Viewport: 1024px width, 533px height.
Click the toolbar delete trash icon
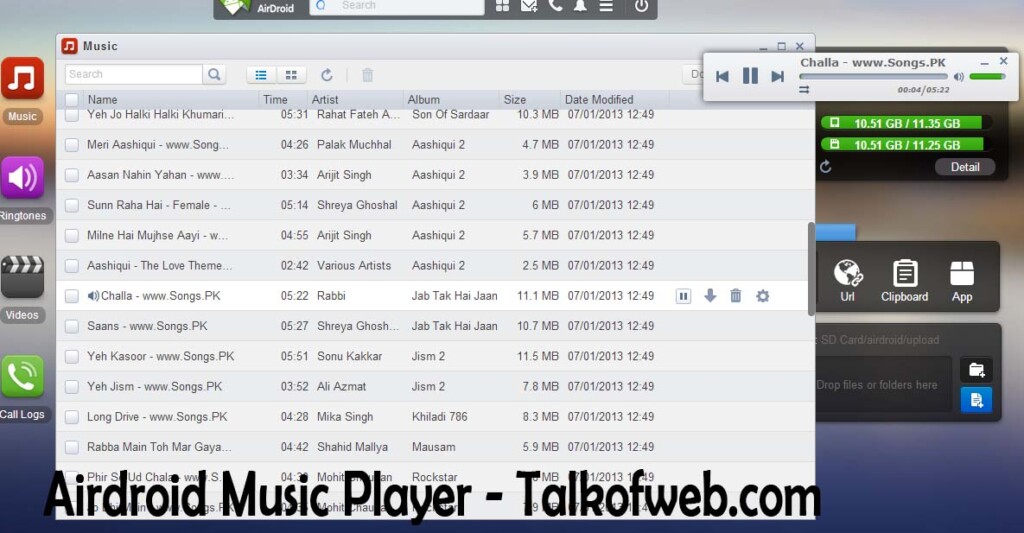[x=368, y=75]
